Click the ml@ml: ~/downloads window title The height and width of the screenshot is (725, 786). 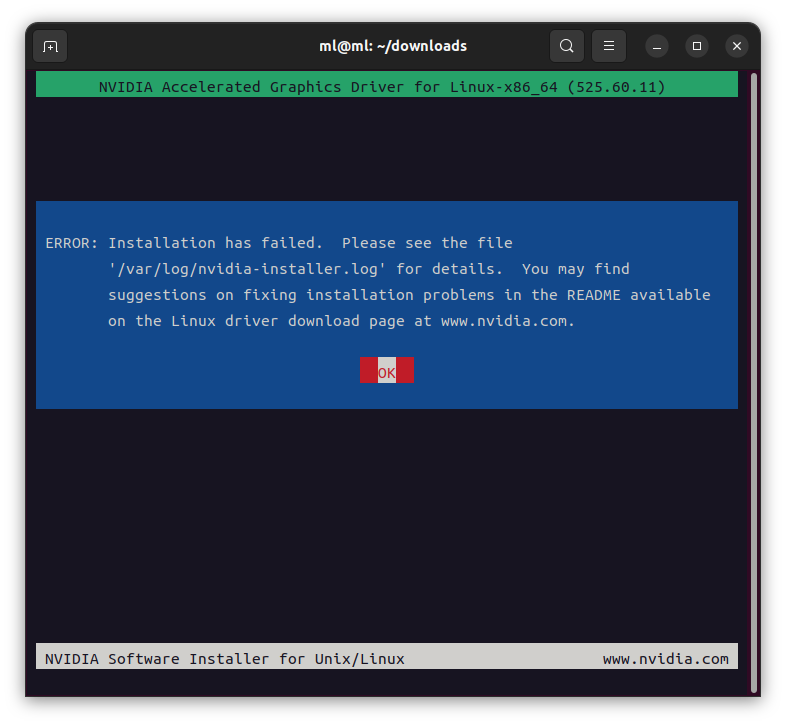393,46
